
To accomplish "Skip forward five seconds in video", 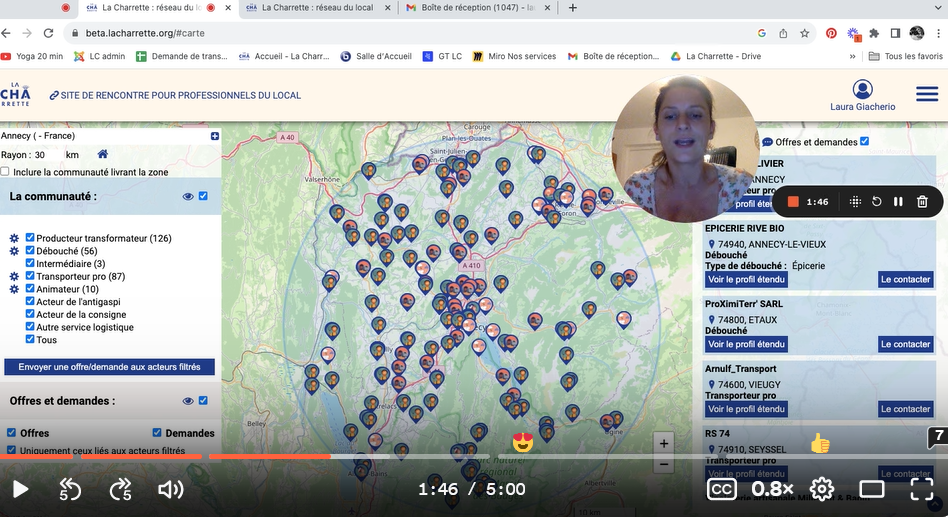I will (x=120, y=489).
